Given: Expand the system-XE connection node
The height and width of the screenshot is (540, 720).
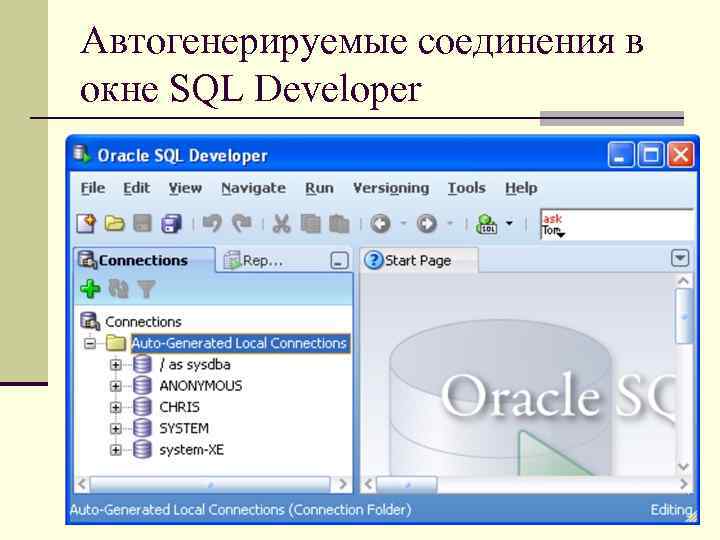Looking at the screenshot, I should click(116, 450).
